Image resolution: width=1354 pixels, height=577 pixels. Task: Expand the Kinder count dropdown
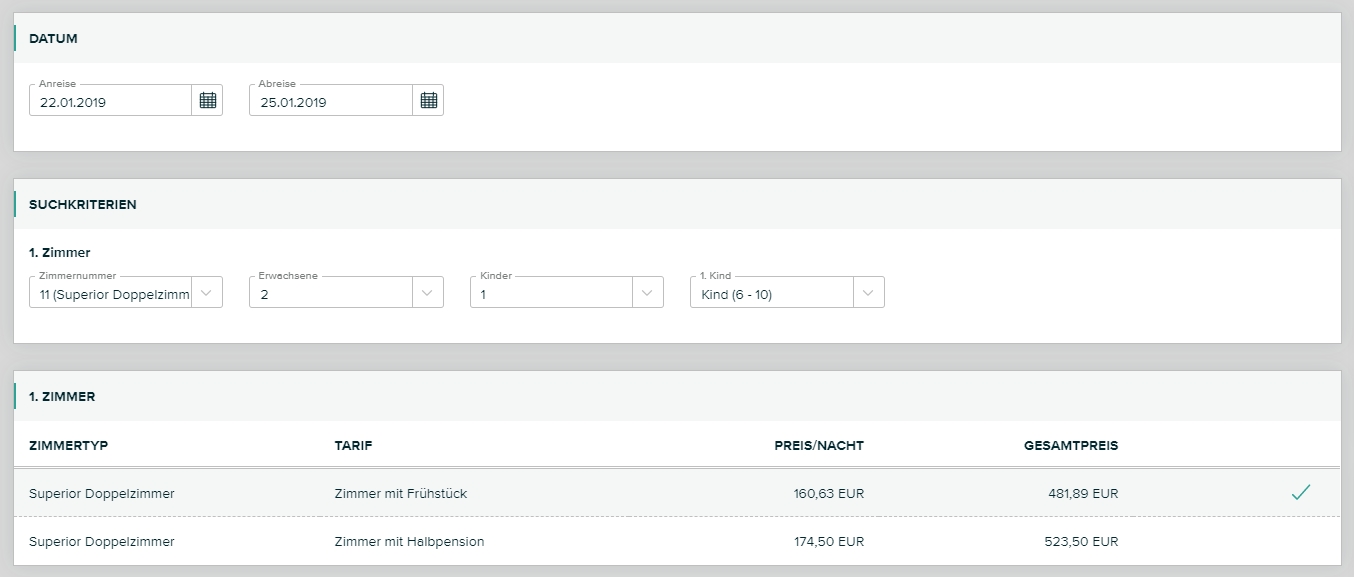click(566, 293)
